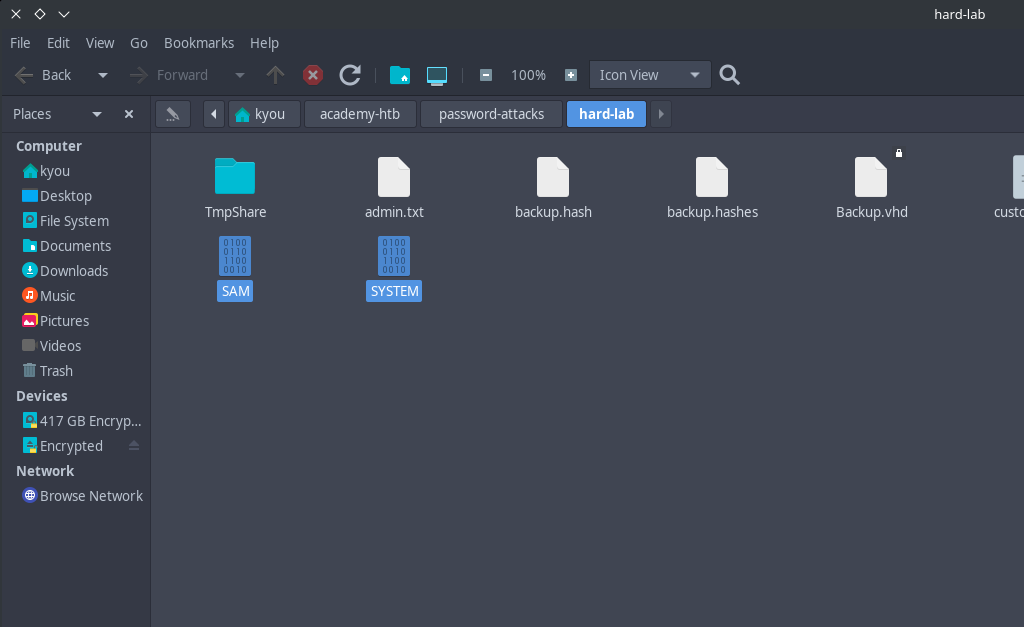Open Downloads in the sidebar
Image resolution: width=1024 pixels, height=627 pixels.
click(73, 271)
